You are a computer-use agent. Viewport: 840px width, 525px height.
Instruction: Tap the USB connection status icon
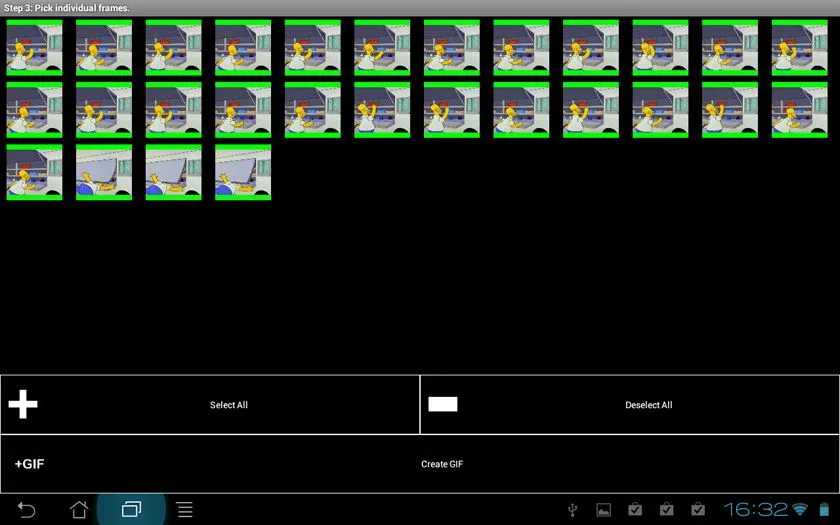(573, 509)
